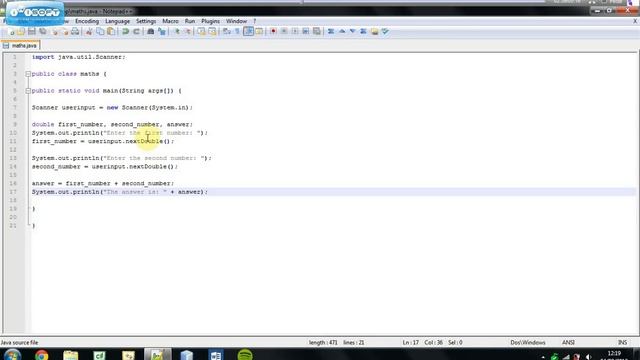Open Find with the binoculars icon

point(151,31)
